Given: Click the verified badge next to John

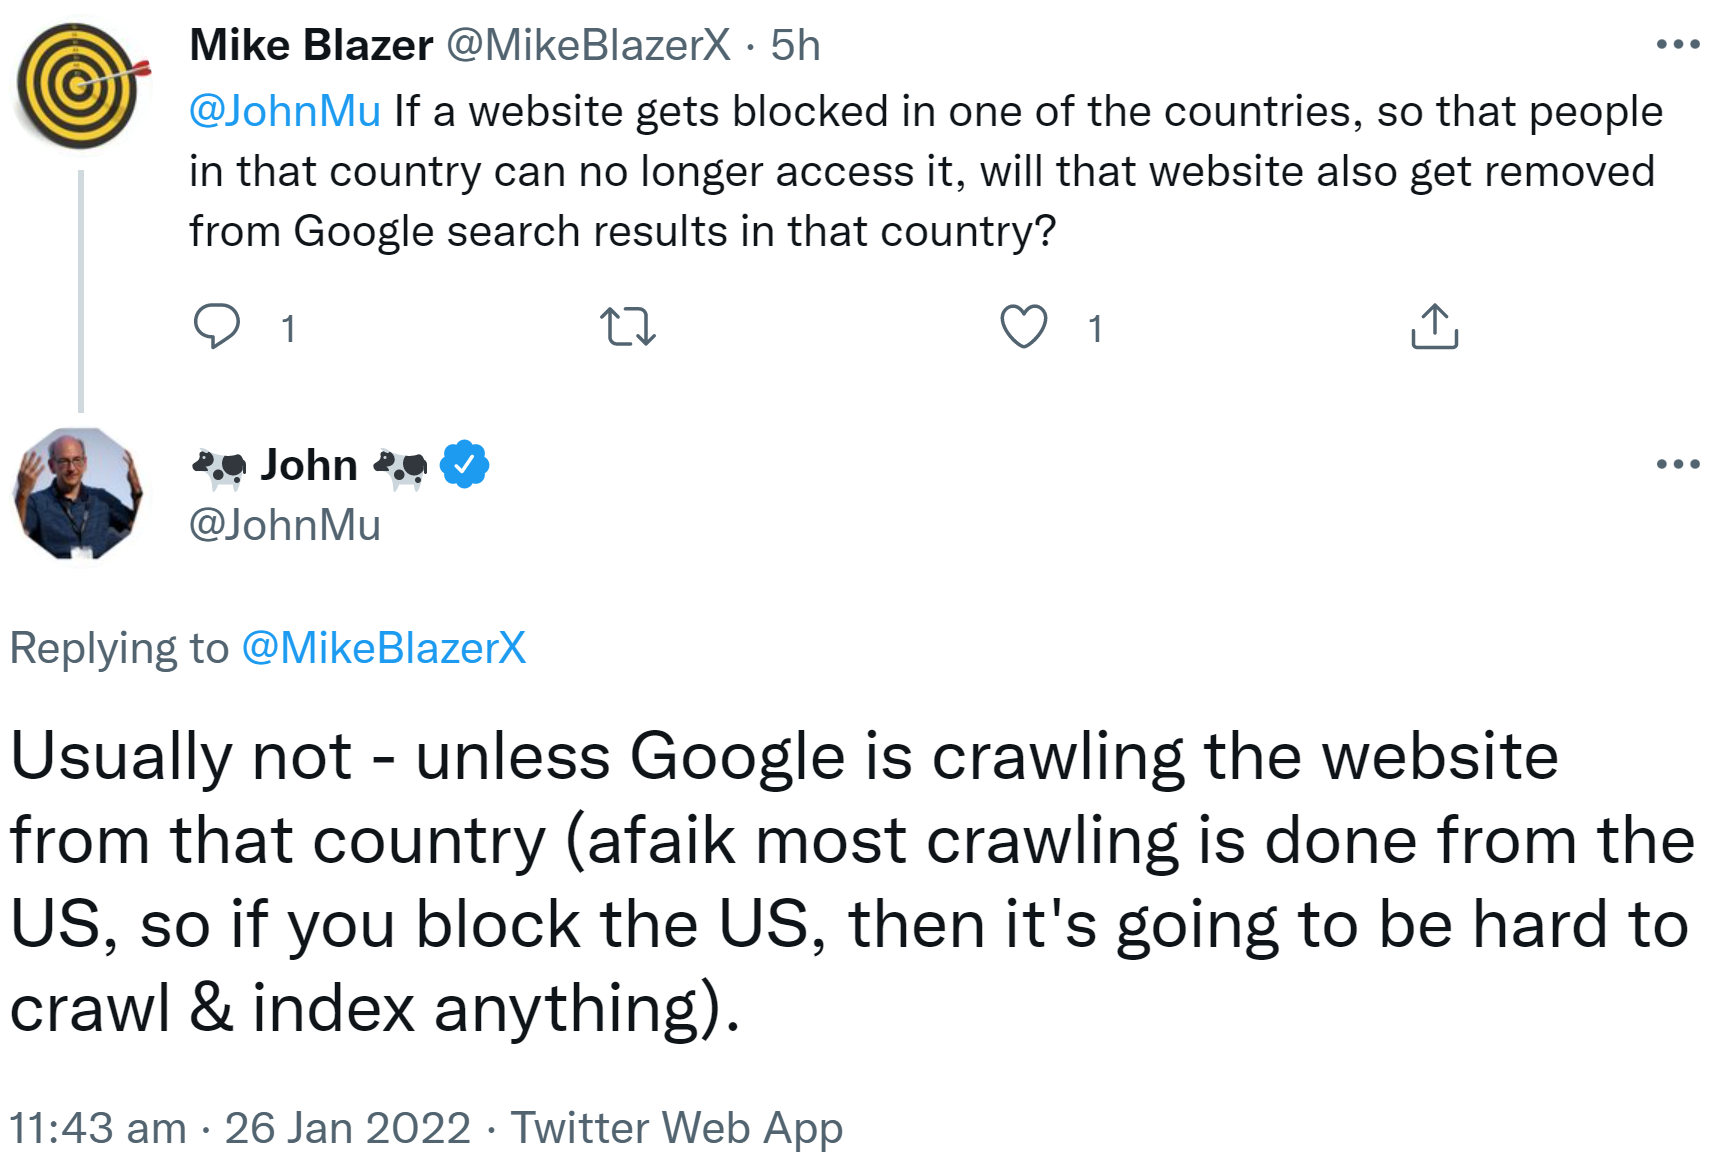Looking at the screenshot, I should [x=463, y=463].
